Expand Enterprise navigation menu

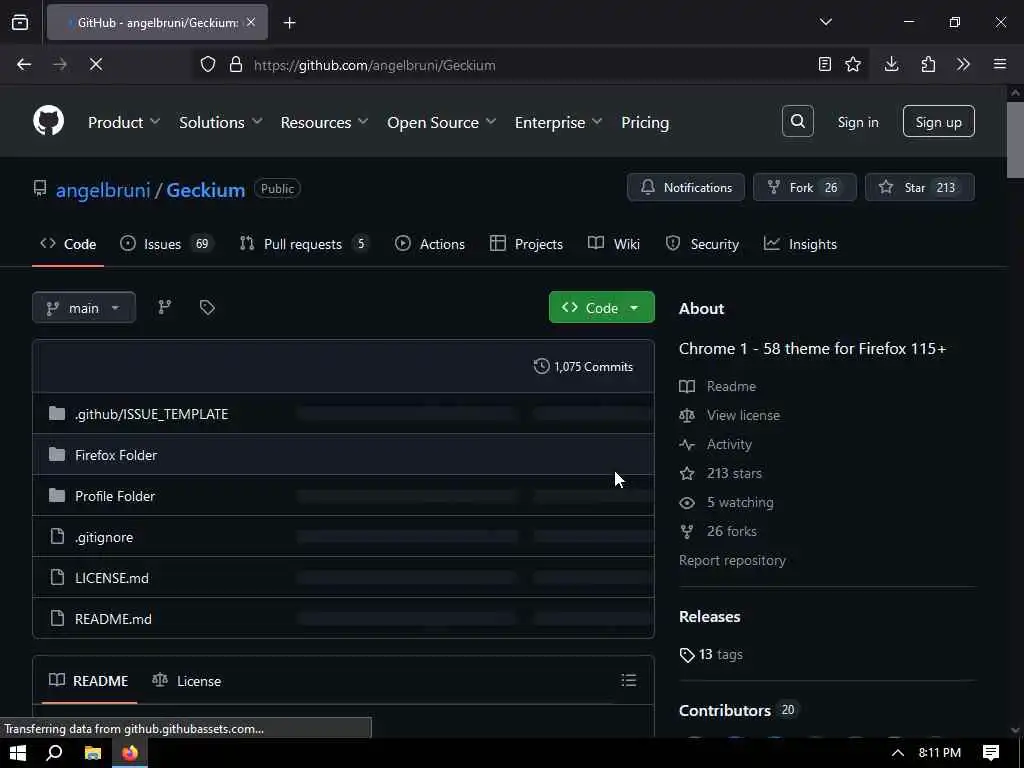click(x=558, y=122)
